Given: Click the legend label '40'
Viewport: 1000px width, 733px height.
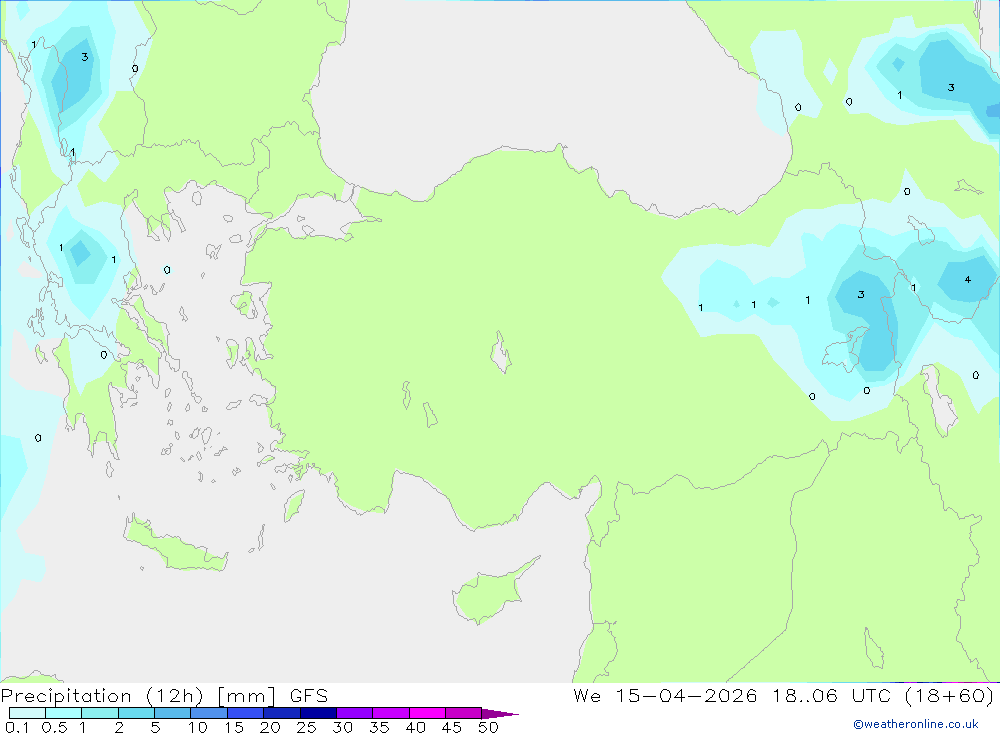Looking at the screenshot, I should pyautogui.click(x=416, y=727).
